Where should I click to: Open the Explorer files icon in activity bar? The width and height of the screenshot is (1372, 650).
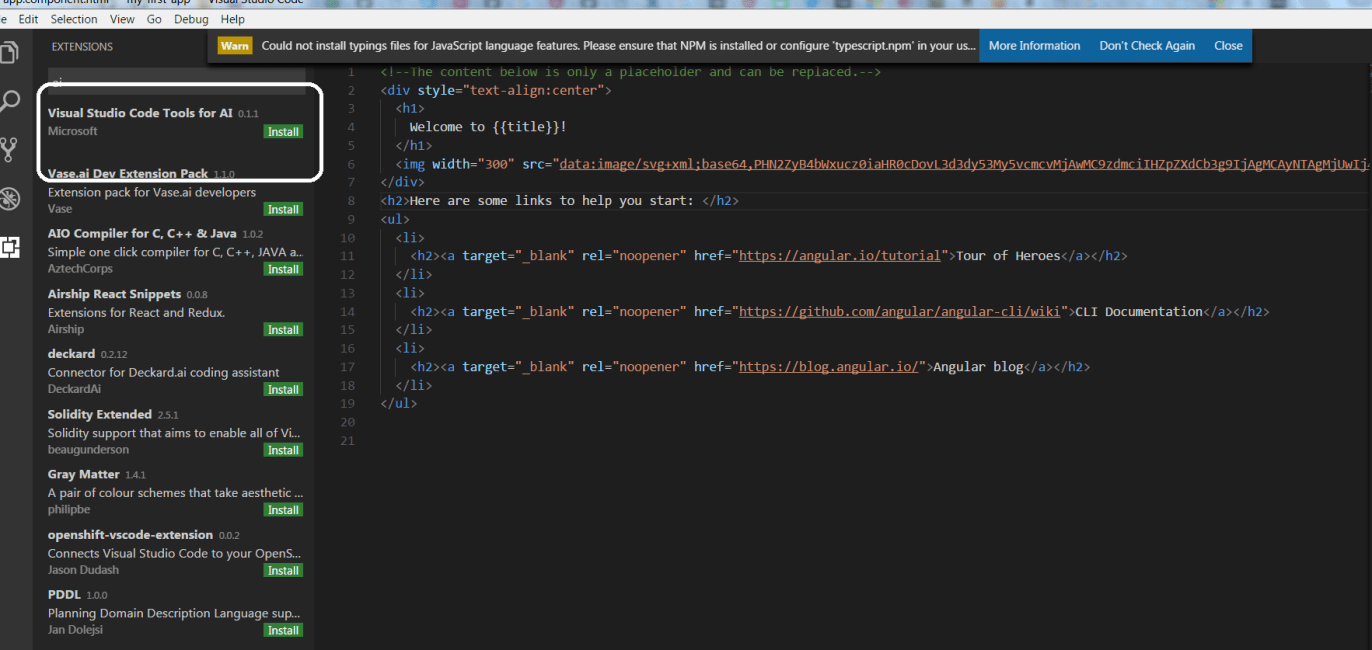[9, 51]
